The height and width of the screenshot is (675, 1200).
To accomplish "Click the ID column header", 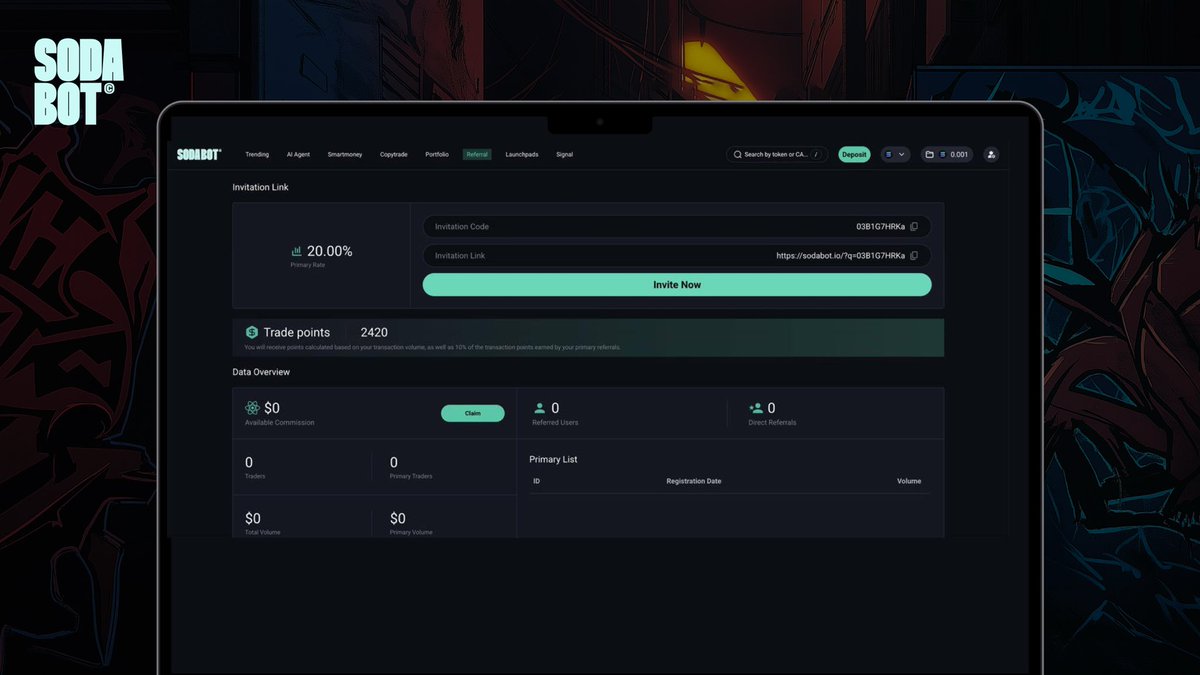I will (537, 481).
